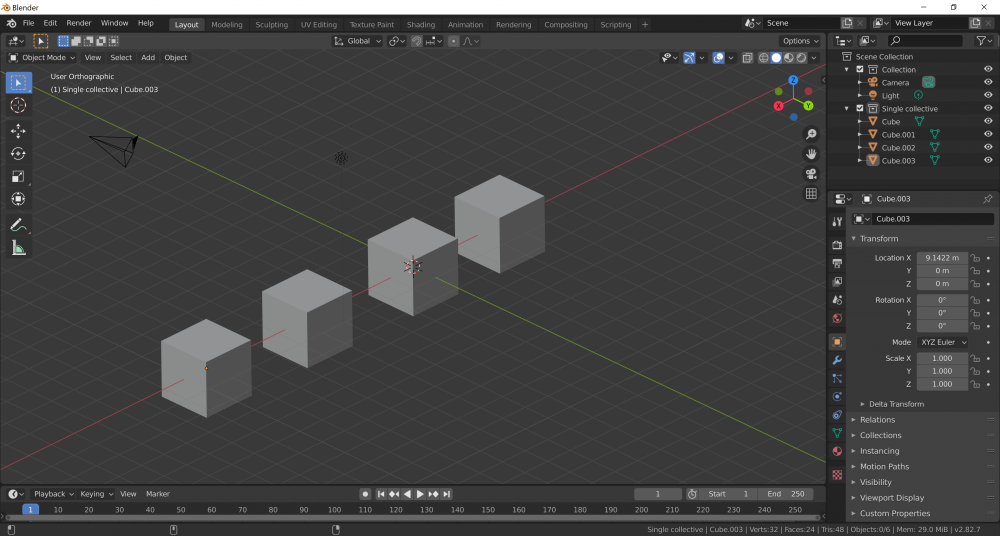1000x536 pixels.
Task: Hide Cube.002 using its eye icon
Action: pos(988,147)
